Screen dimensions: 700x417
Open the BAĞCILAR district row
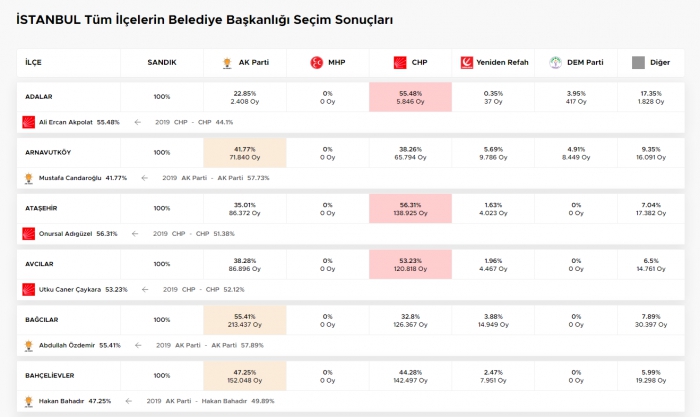pyautogui.click(x=44, y=320)
